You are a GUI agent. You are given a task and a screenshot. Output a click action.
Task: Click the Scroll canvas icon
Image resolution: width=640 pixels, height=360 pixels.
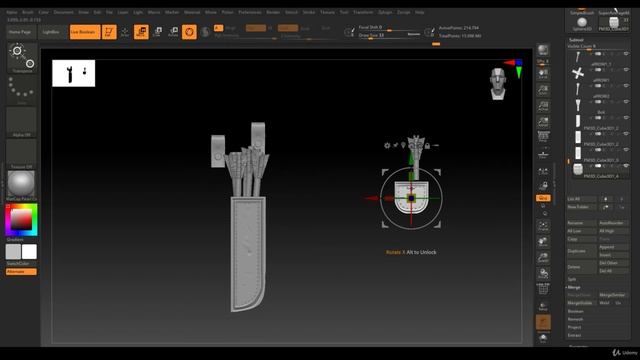[x=543, y=74]
